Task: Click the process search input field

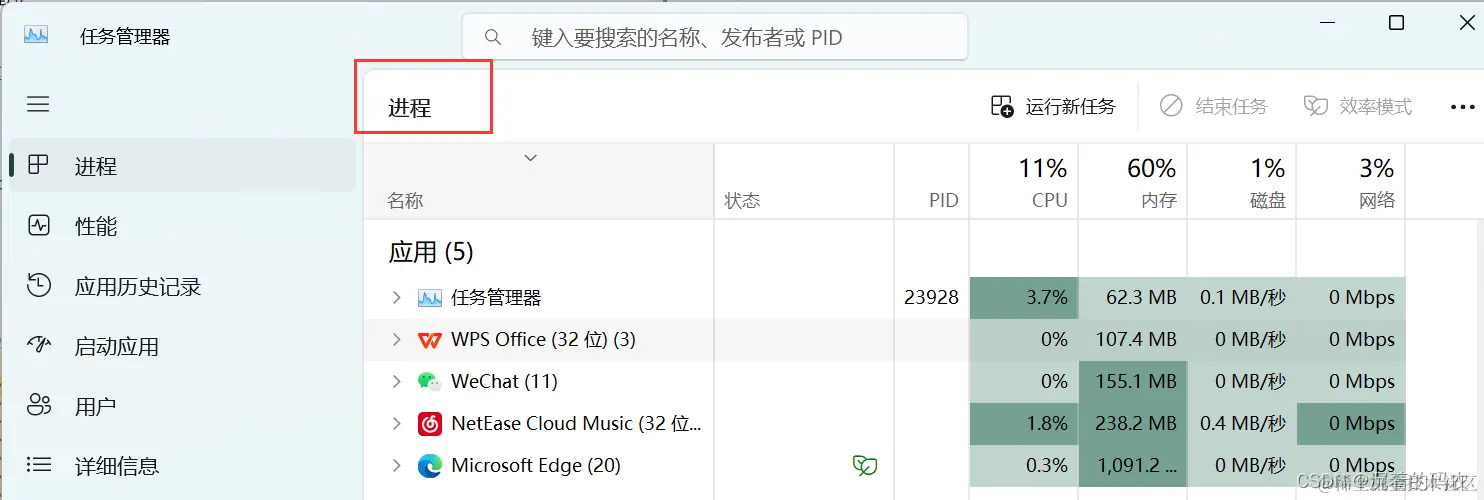Action: tap(715, 38)
